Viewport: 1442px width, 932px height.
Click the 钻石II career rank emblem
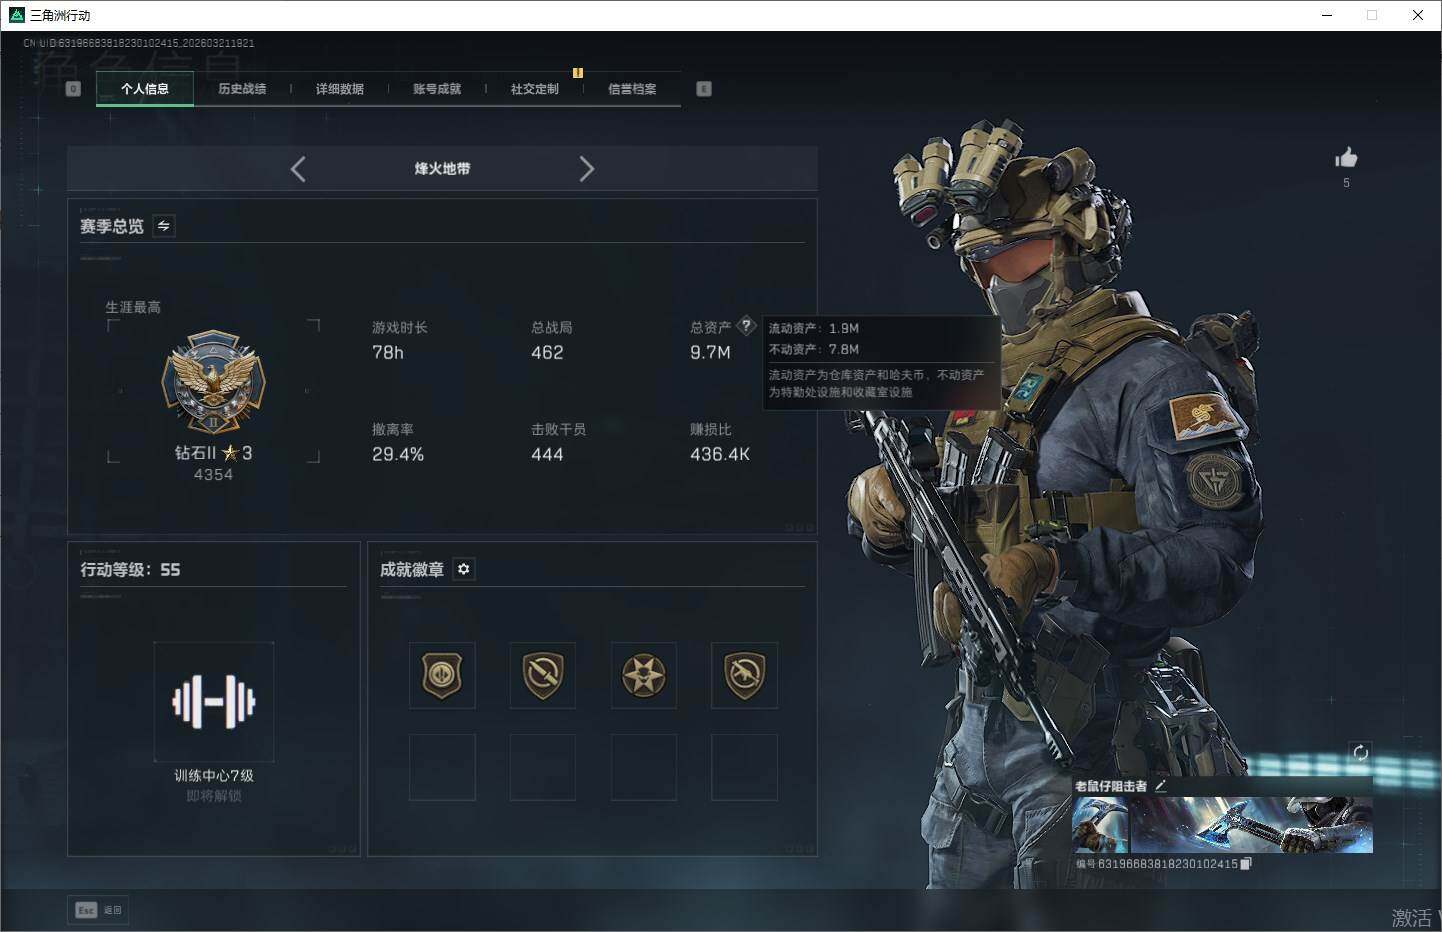[x=213, y=383]
